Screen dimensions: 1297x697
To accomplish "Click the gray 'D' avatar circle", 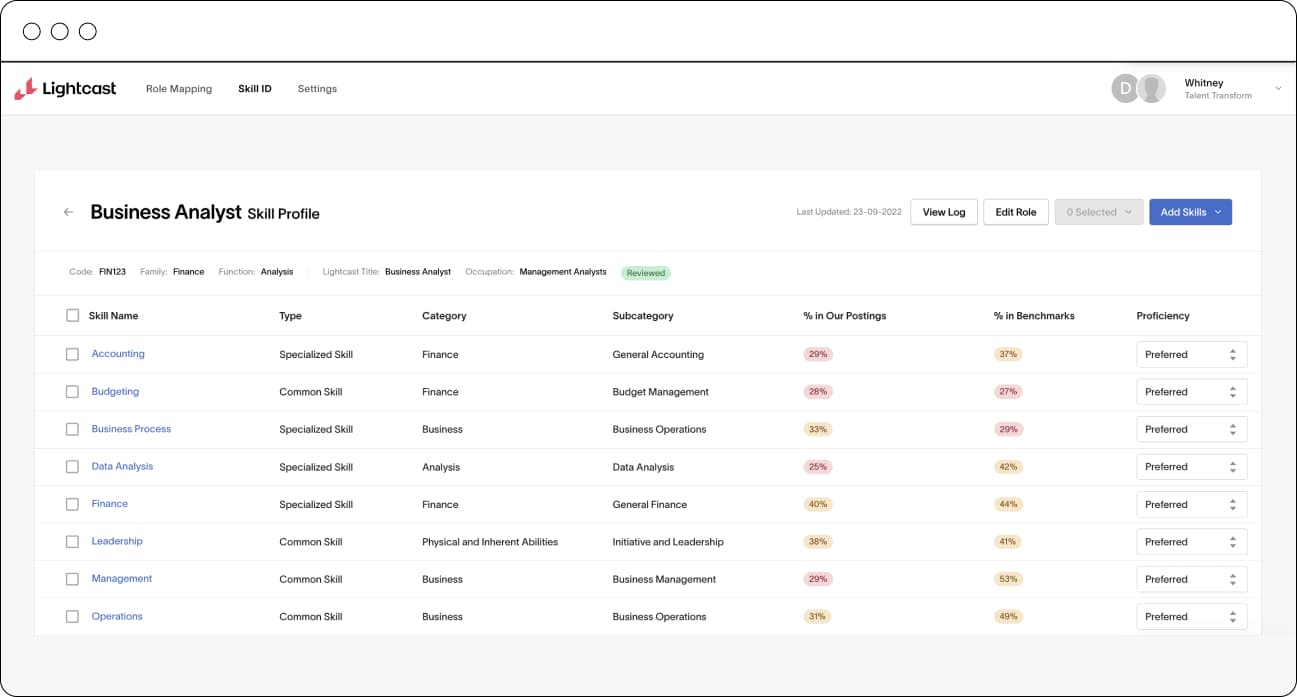I will pyautogui.click(x=1125, y=89).
